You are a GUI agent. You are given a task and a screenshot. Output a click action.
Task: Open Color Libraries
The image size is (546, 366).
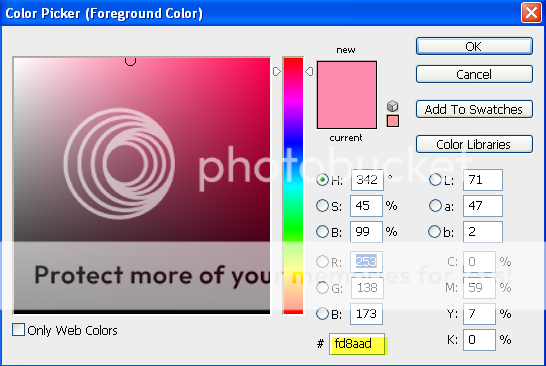pyautogui.click(x=474, y=144)
